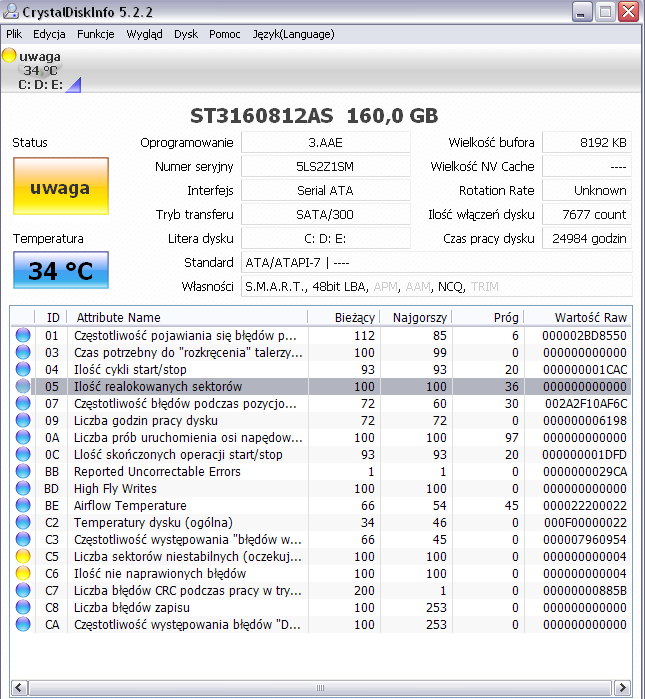This screenshot has width=645, height=699.
Task: Open the Plik menu
Action: [x=14, y=34]
